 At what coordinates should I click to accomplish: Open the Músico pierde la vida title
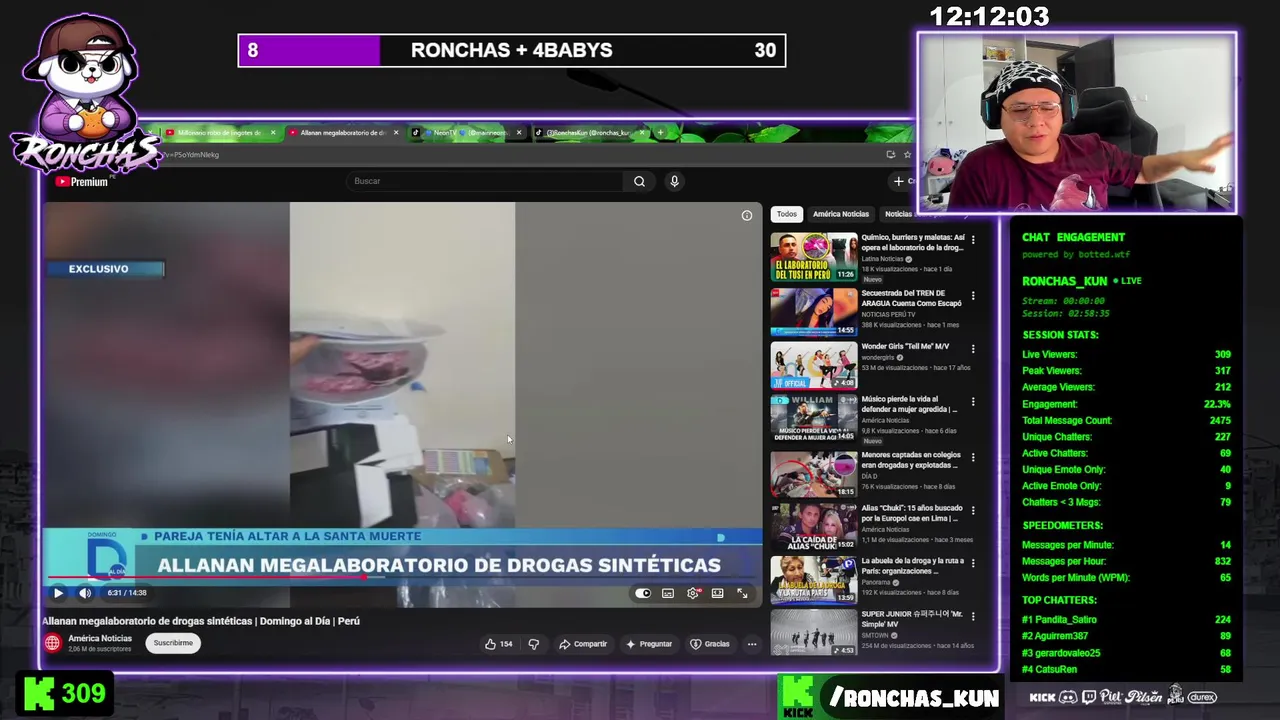click(909, 404)
